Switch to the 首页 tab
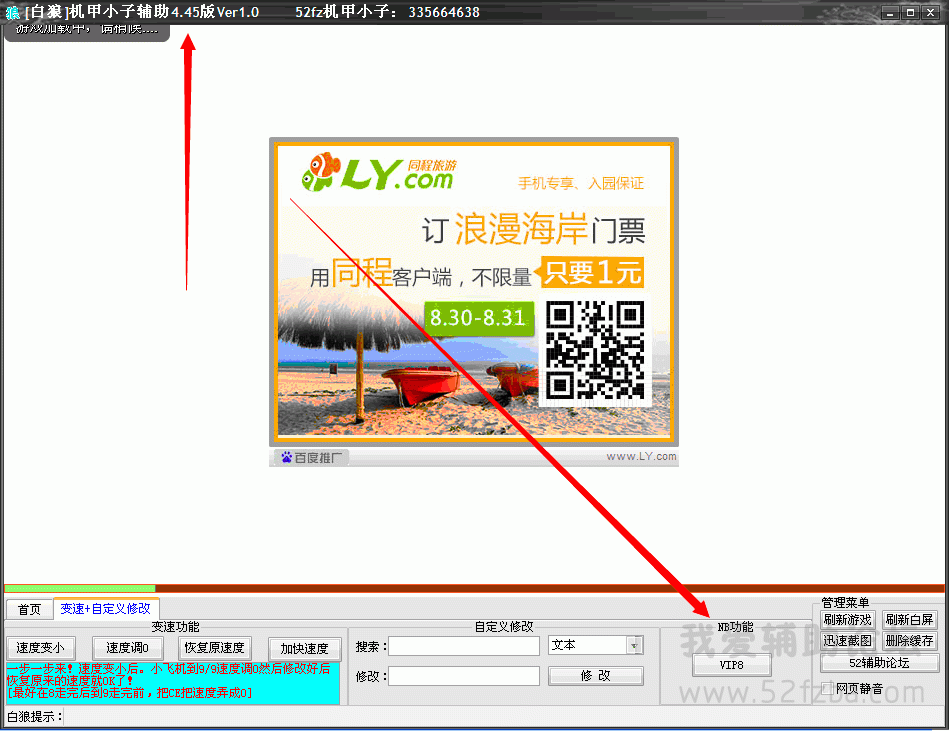The width and height of the screenshot is (949, 731). pos(29,609)
